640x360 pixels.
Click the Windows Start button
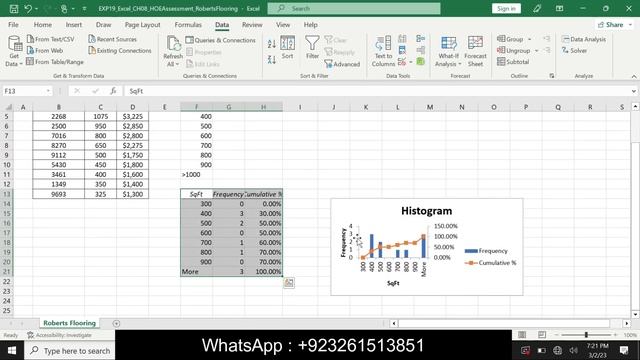coord(12,351)
